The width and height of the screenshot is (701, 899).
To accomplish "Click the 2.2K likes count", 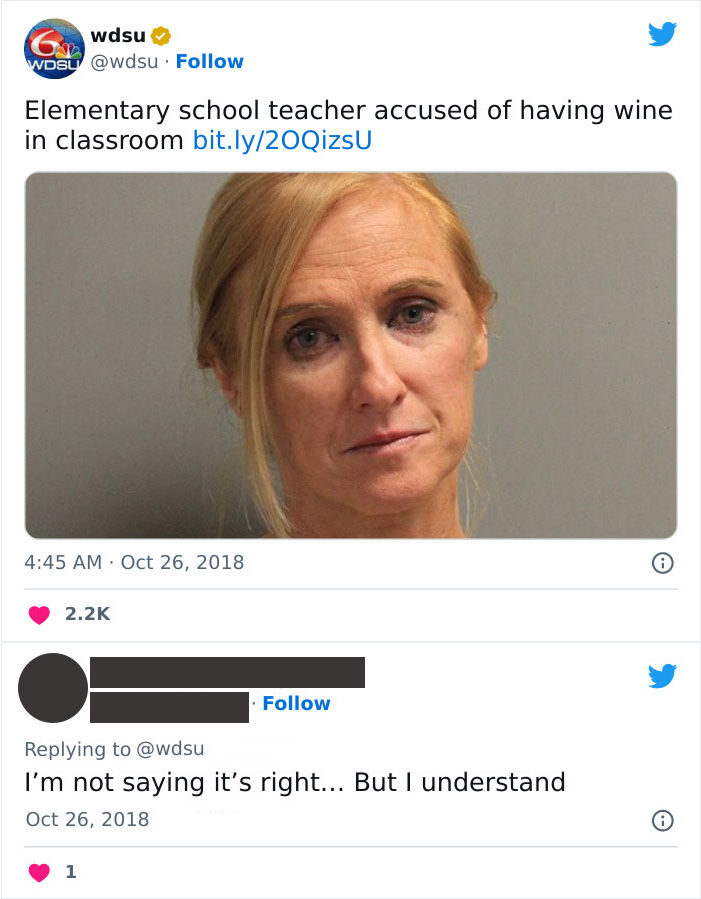I will (87, 615).
